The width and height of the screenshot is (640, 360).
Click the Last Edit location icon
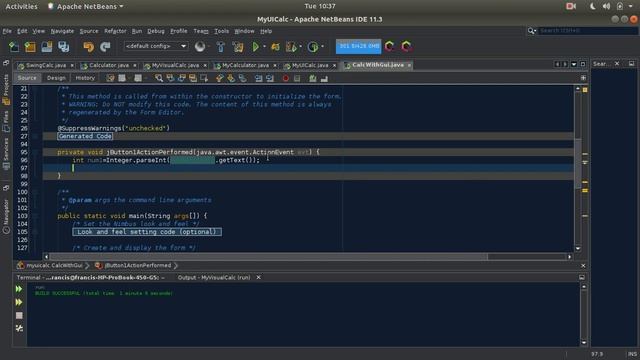pos(110,78)
